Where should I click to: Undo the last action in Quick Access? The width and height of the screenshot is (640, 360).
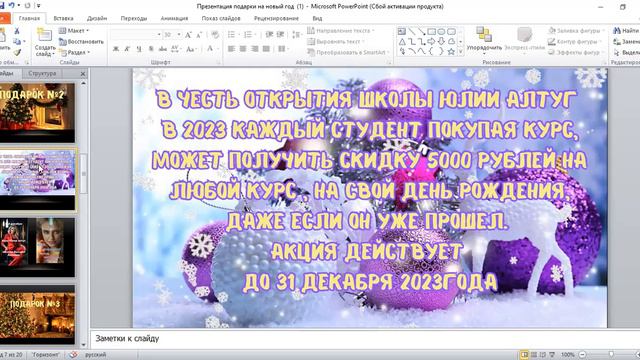click(12, 6)
